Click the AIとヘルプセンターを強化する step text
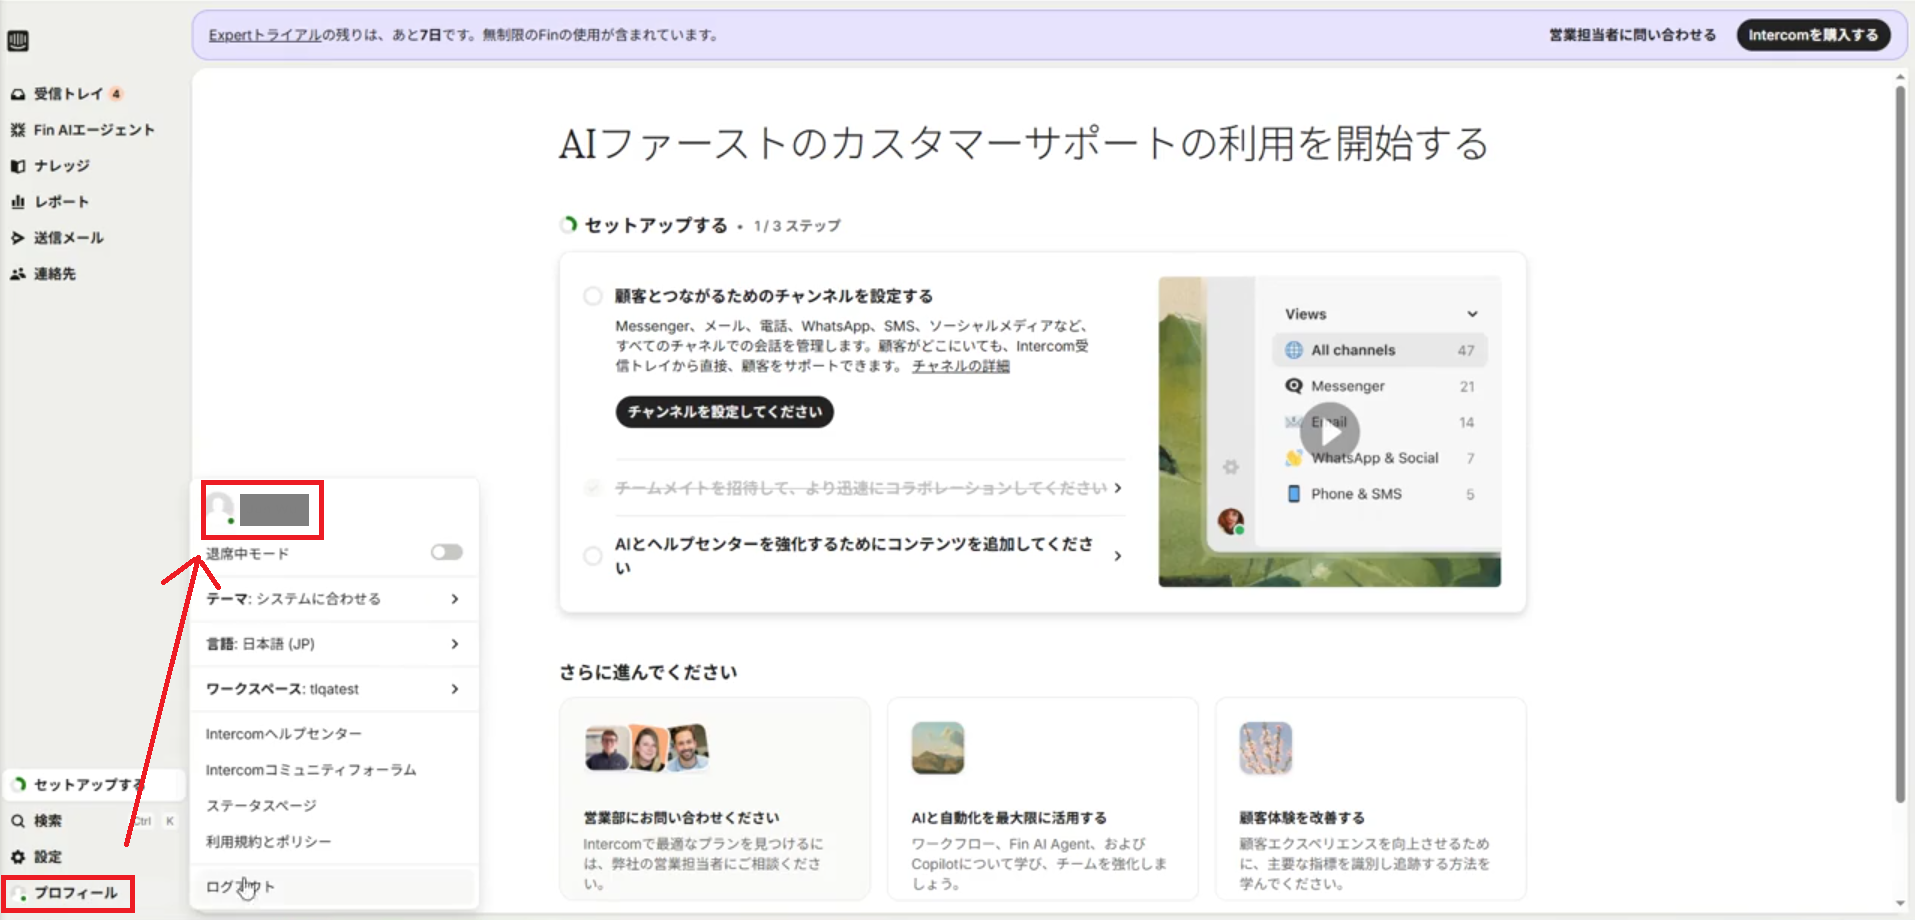The height and width of the screenshot is (920, 1915). (x=854, y=556)
